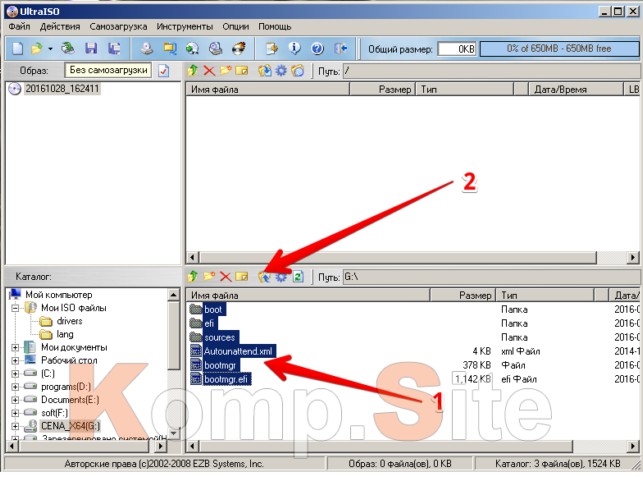Open the Помощь menu
Screen dimensions: 643x477
click(x=275, y=27)
